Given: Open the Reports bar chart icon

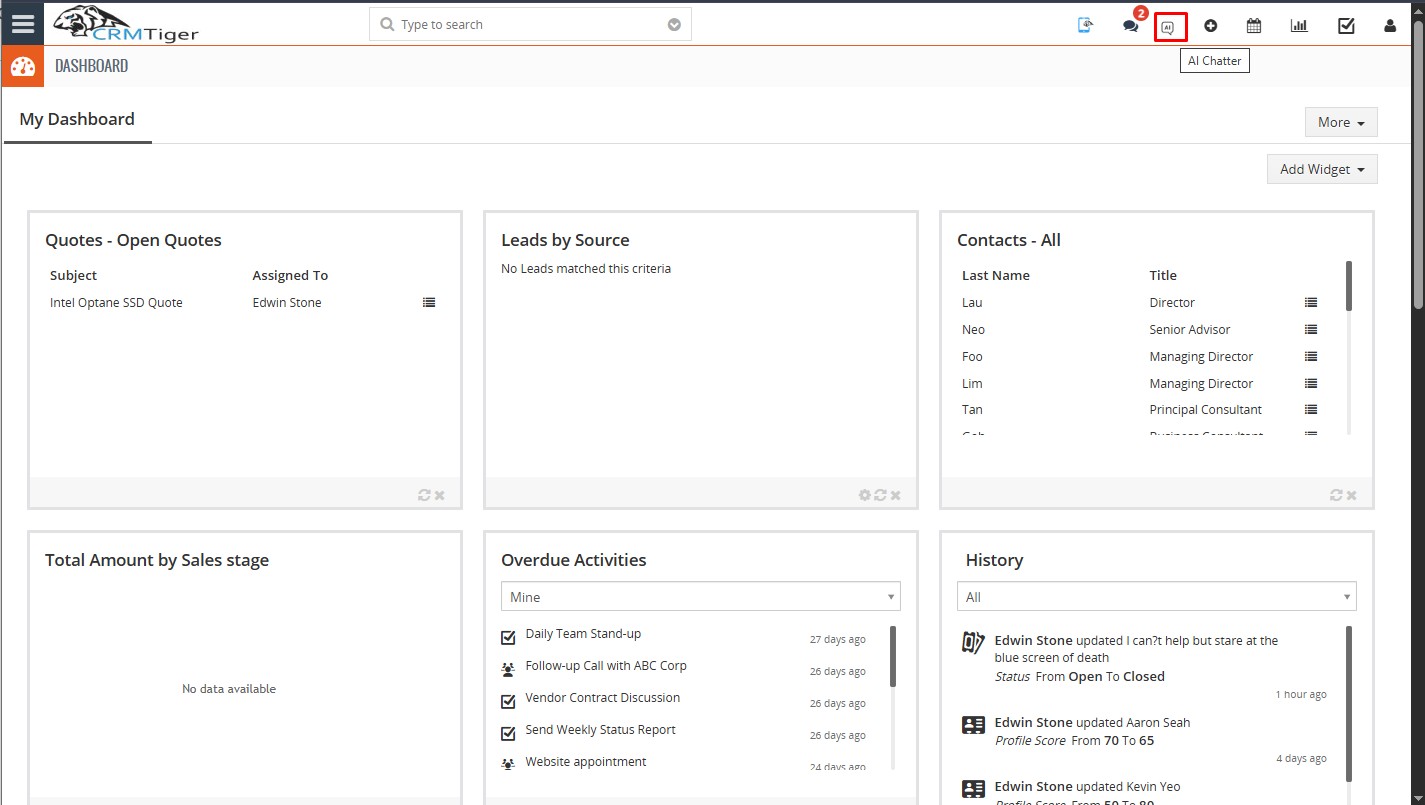Looking at the screenshot, I should [x=1299, y=26].
